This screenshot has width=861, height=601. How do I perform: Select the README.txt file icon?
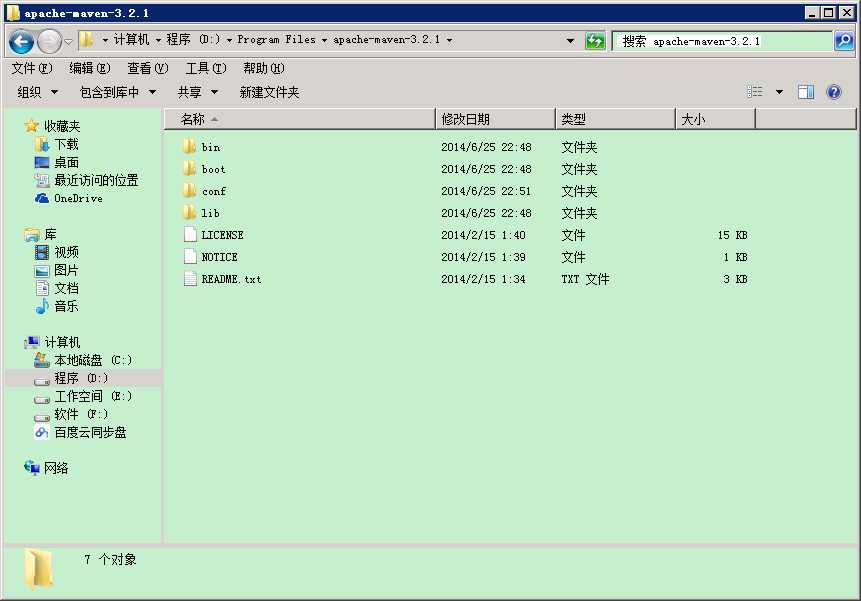point(190,278)
